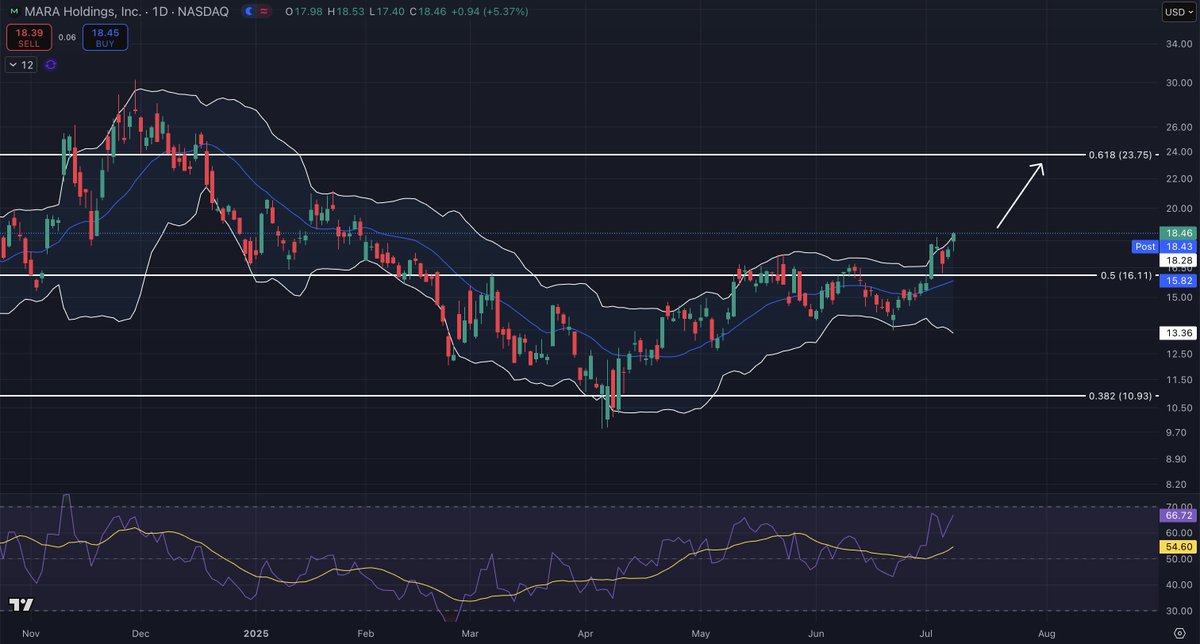This screenshot has width=1200, height=644.
Task: Click the red data status icon
Action: pos(263,12)
